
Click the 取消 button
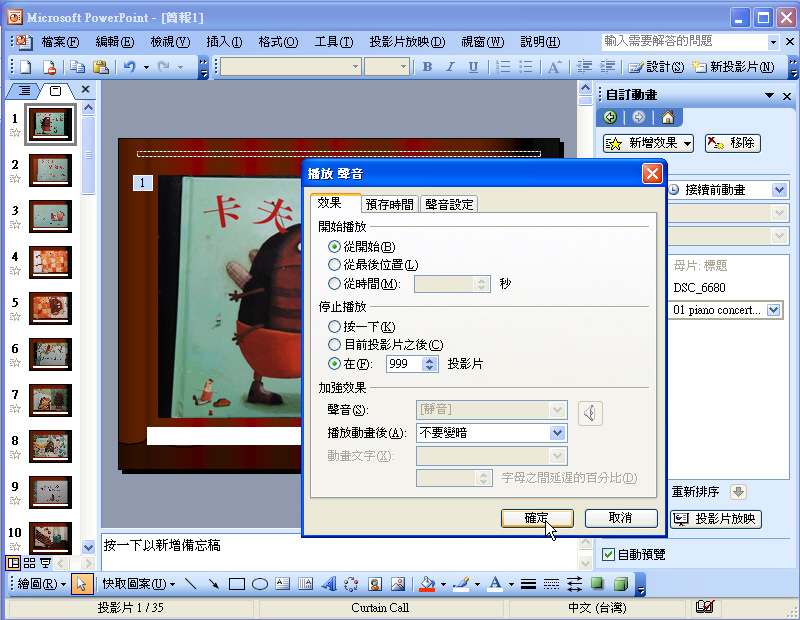(621, 518)
